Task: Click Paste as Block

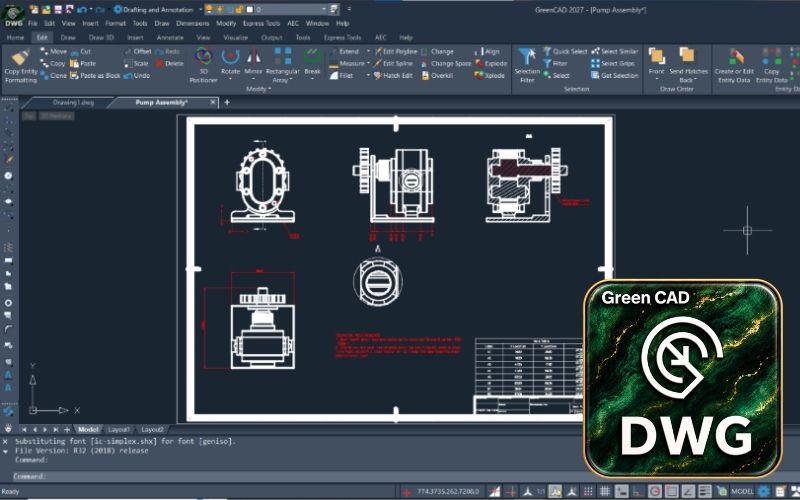Action: tap(95, 76)
